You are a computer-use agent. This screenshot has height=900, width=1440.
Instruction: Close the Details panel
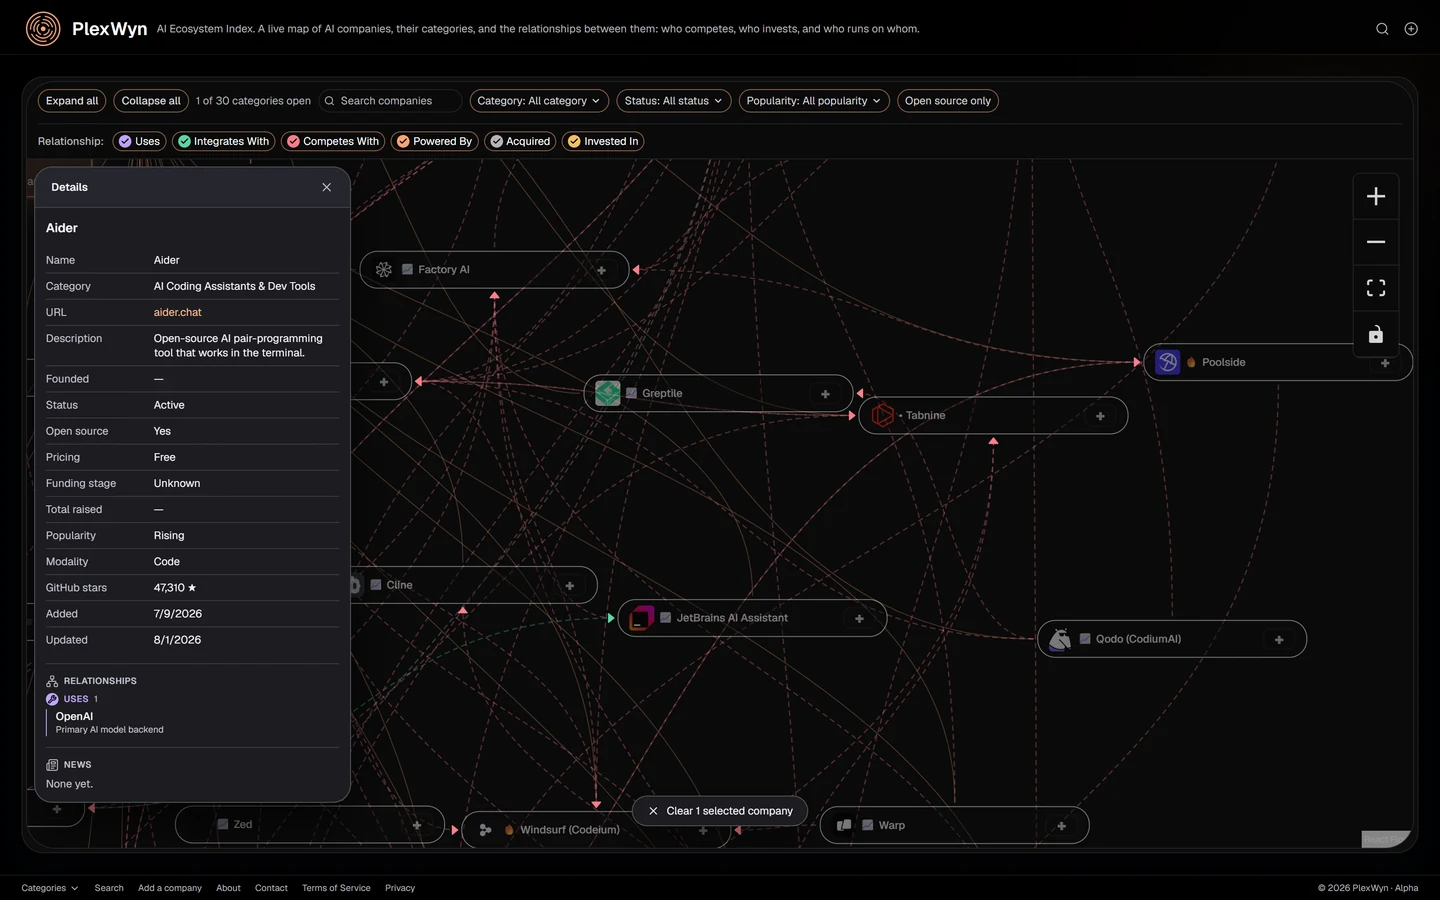tap(326, 187)
